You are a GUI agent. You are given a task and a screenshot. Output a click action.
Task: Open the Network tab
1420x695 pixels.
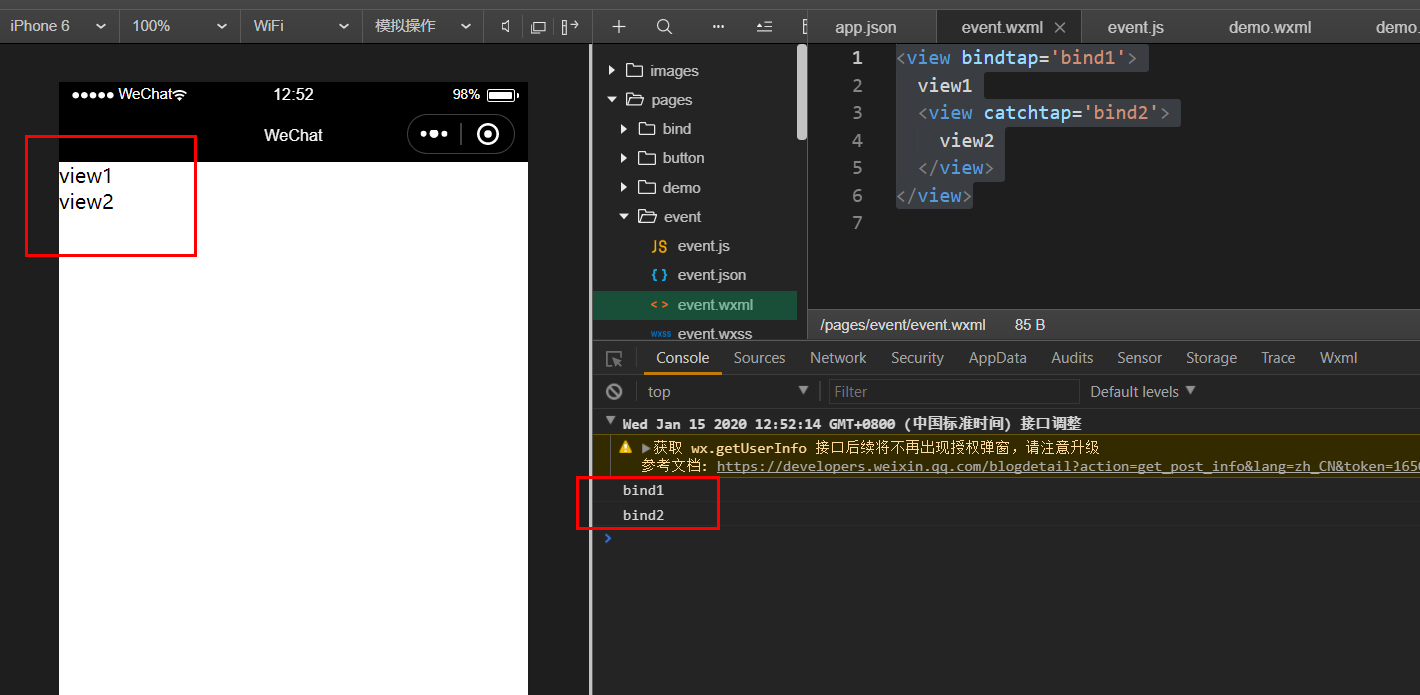pyautogui.click(x=838, y=358)
